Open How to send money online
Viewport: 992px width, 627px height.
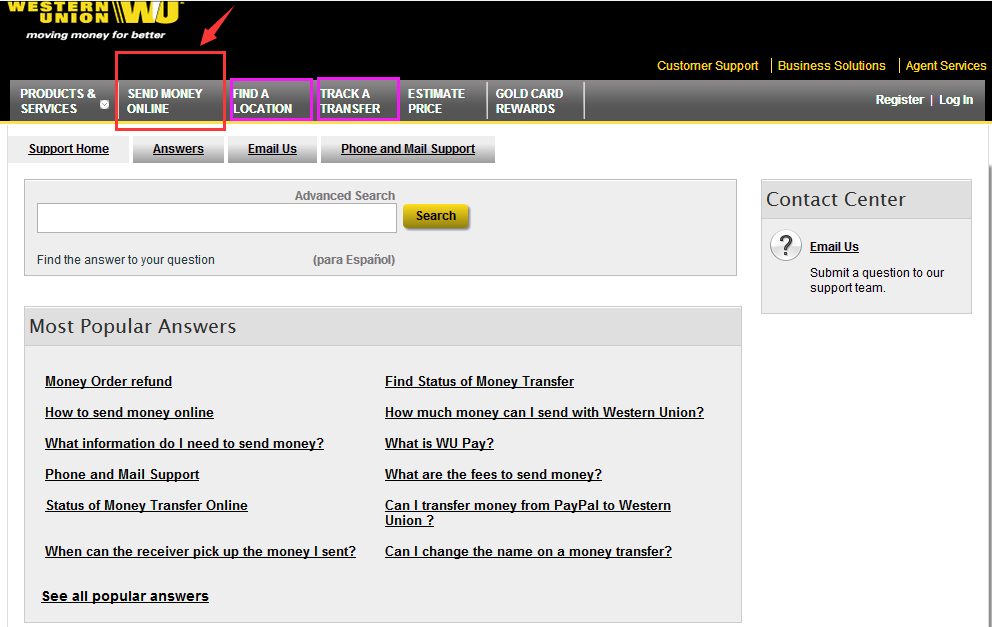(x=129, y=413)
